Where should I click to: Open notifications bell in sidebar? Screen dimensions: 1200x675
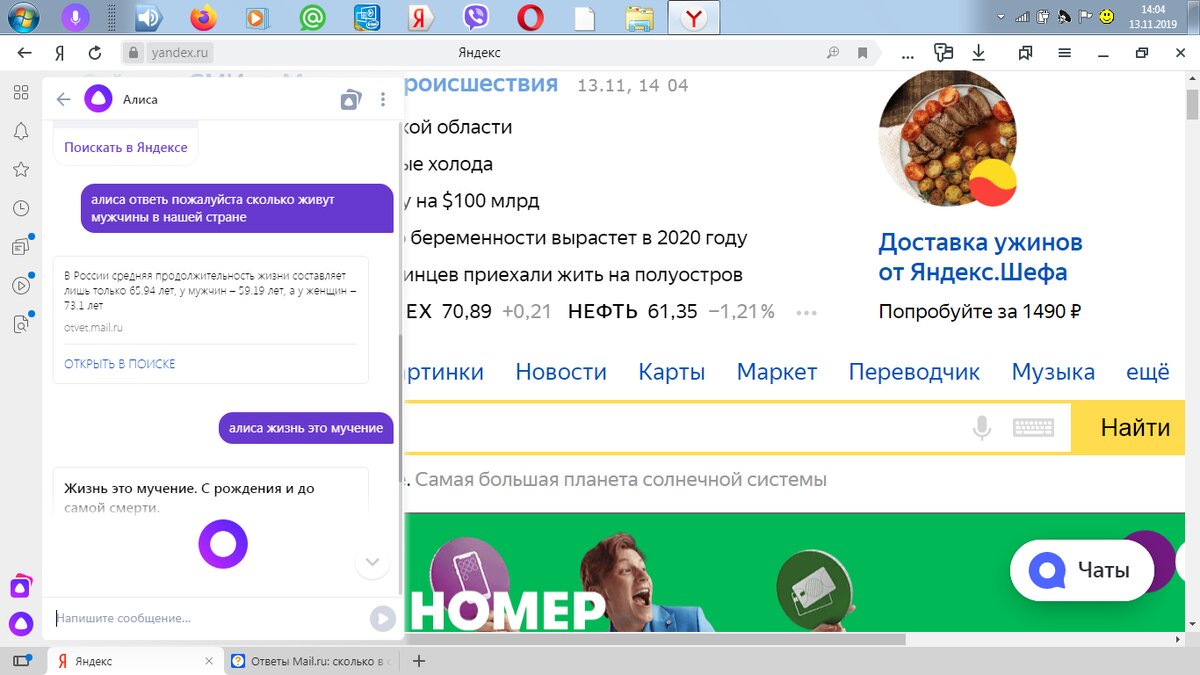click(20, 131)
